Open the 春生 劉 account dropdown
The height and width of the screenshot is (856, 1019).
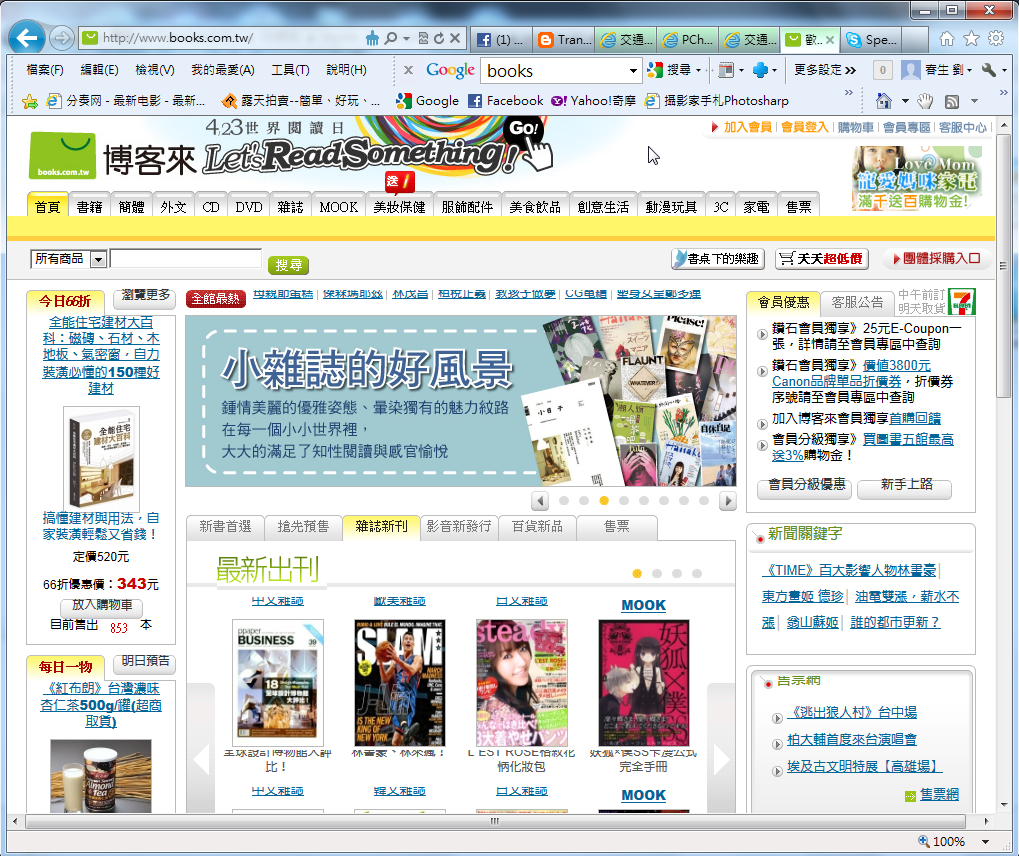click(x=970, y=70)
